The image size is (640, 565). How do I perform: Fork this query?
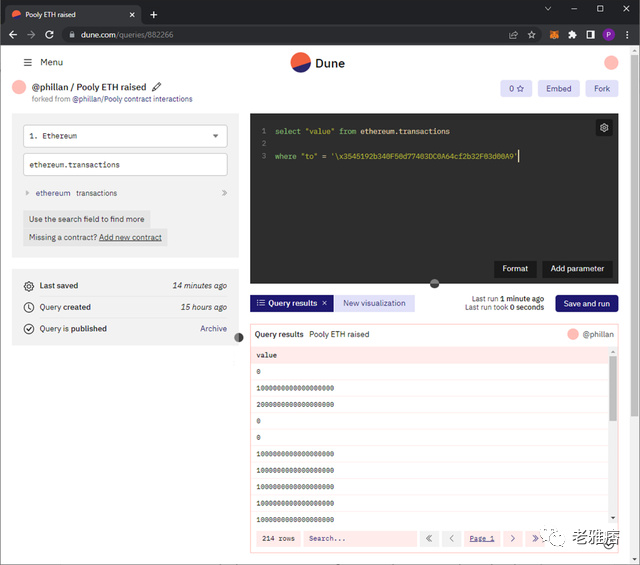click(x=602, y=89)
